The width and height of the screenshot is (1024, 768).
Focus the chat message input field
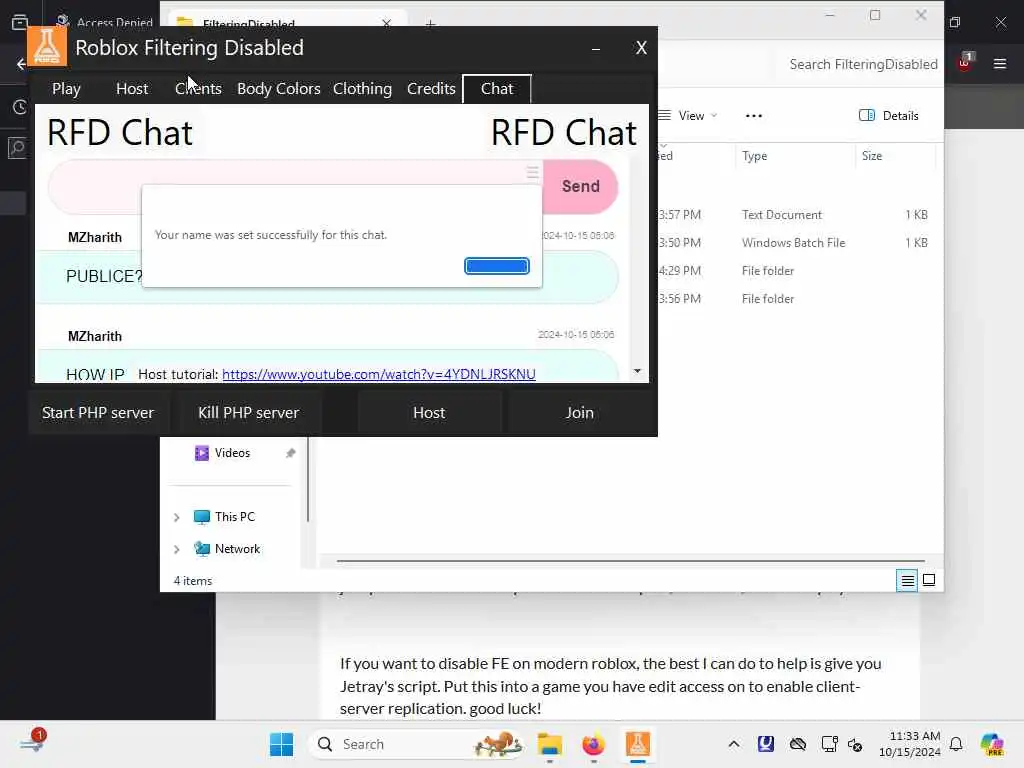pyautogui.click(x=295, y=187)
